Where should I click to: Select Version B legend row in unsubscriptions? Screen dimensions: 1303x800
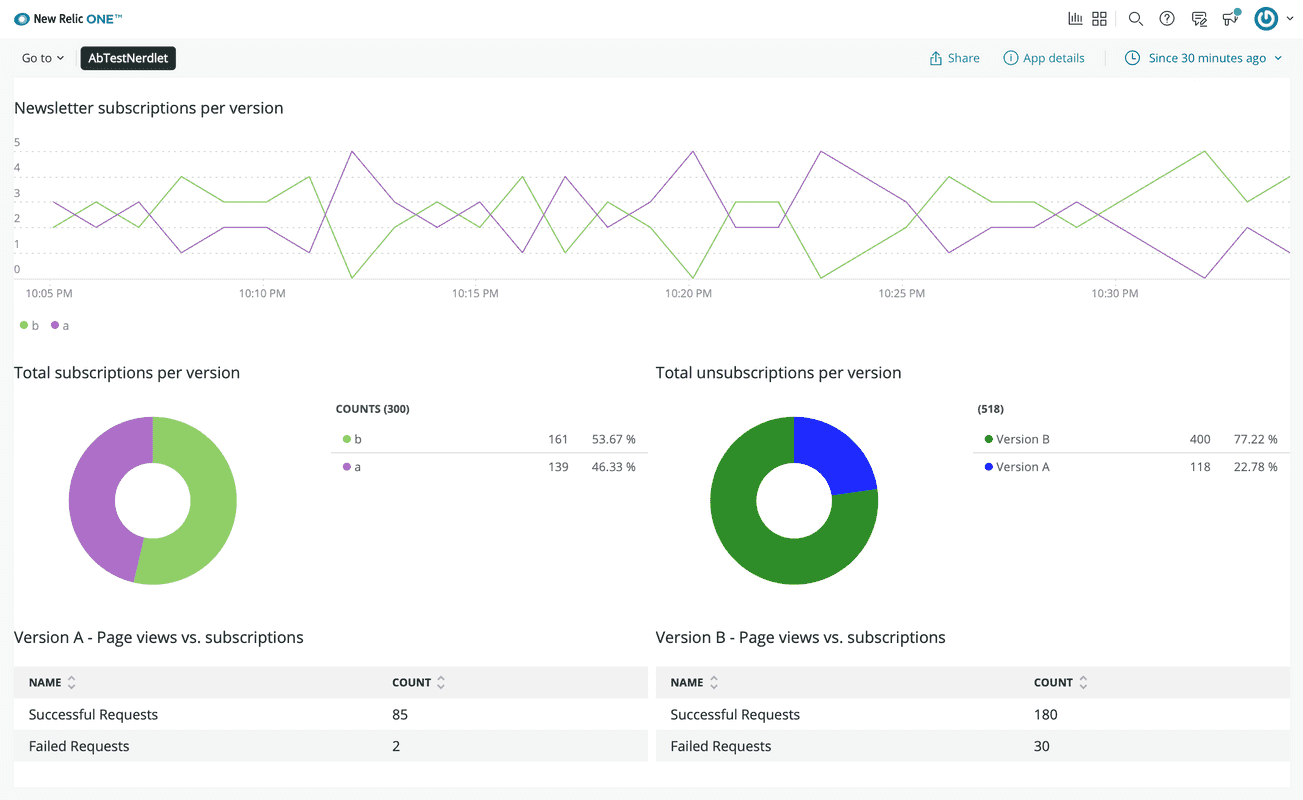[1131, 439]
